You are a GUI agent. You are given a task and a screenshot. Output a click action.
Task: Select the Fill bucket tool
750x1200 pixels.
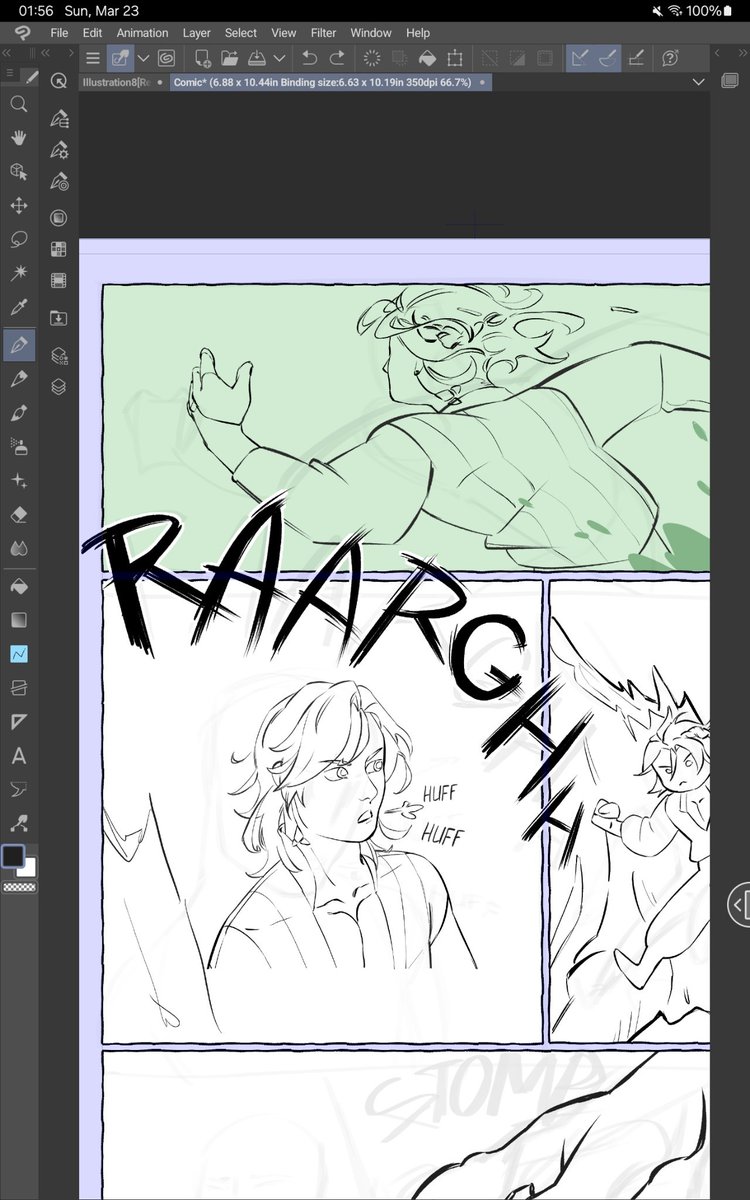pos(18,585)
